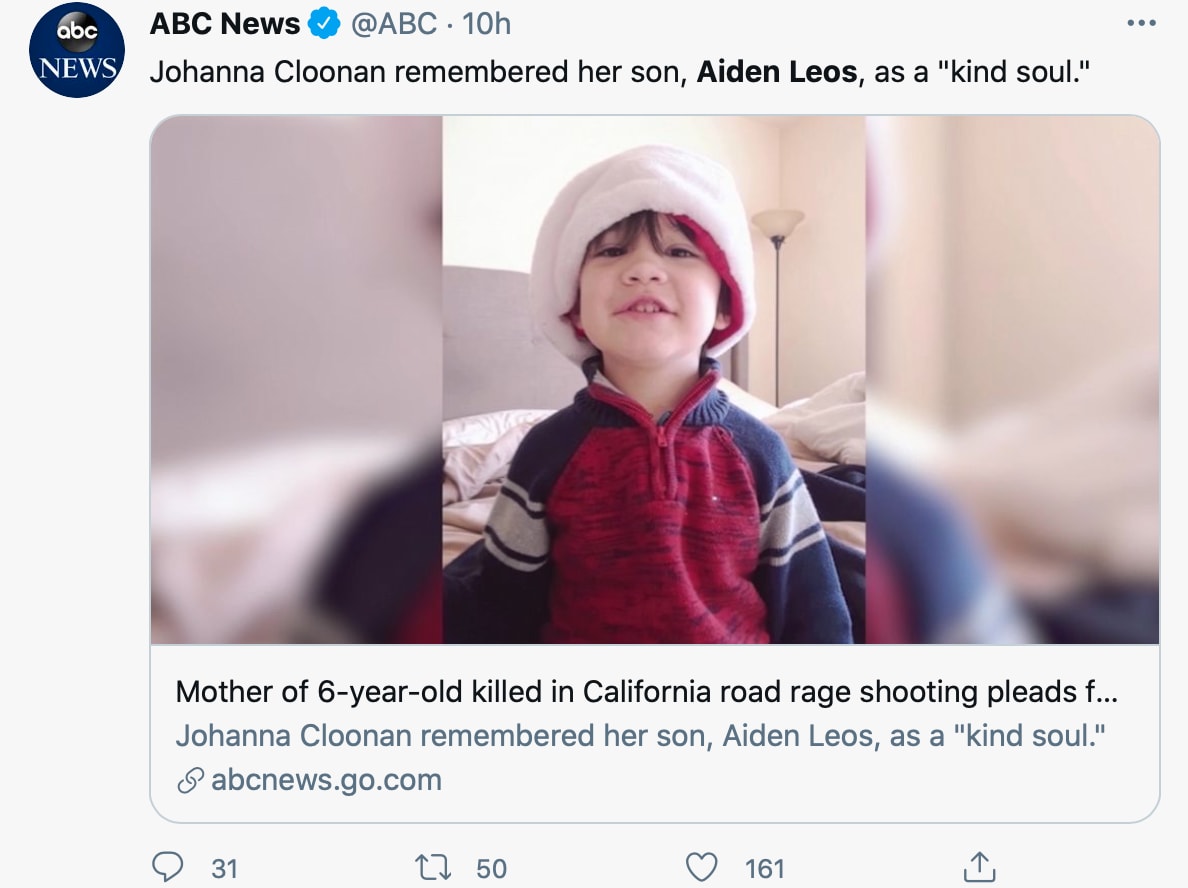The height and width of the screenshot is (888, 1188).
Task: Click the abcnews.go.com domain link
Action: [326, 780]
